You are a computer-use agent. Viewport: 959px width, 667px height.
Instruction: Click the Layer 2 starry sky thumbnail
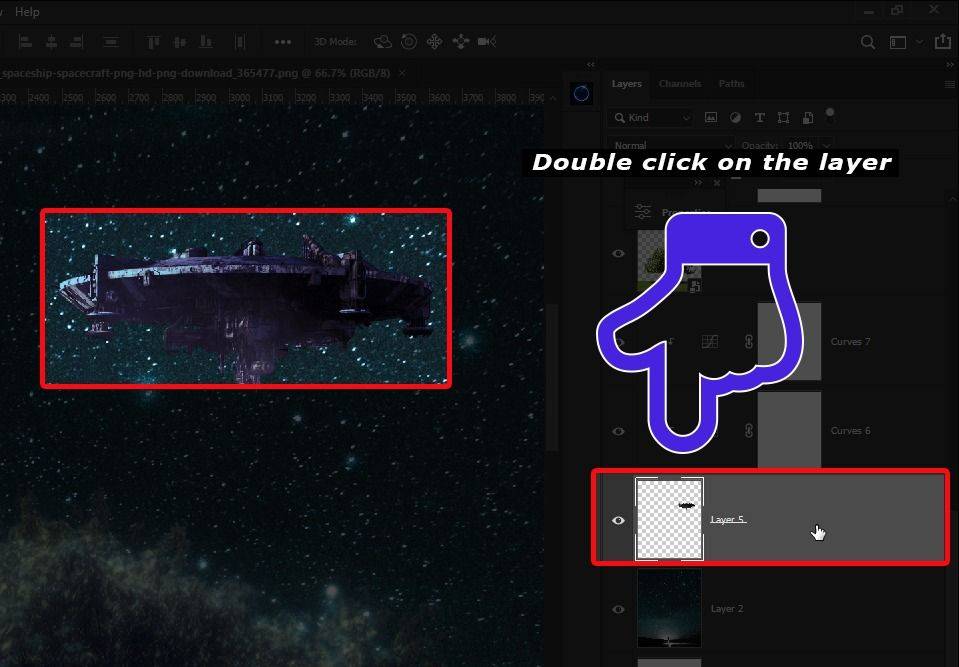pos(669,608)
